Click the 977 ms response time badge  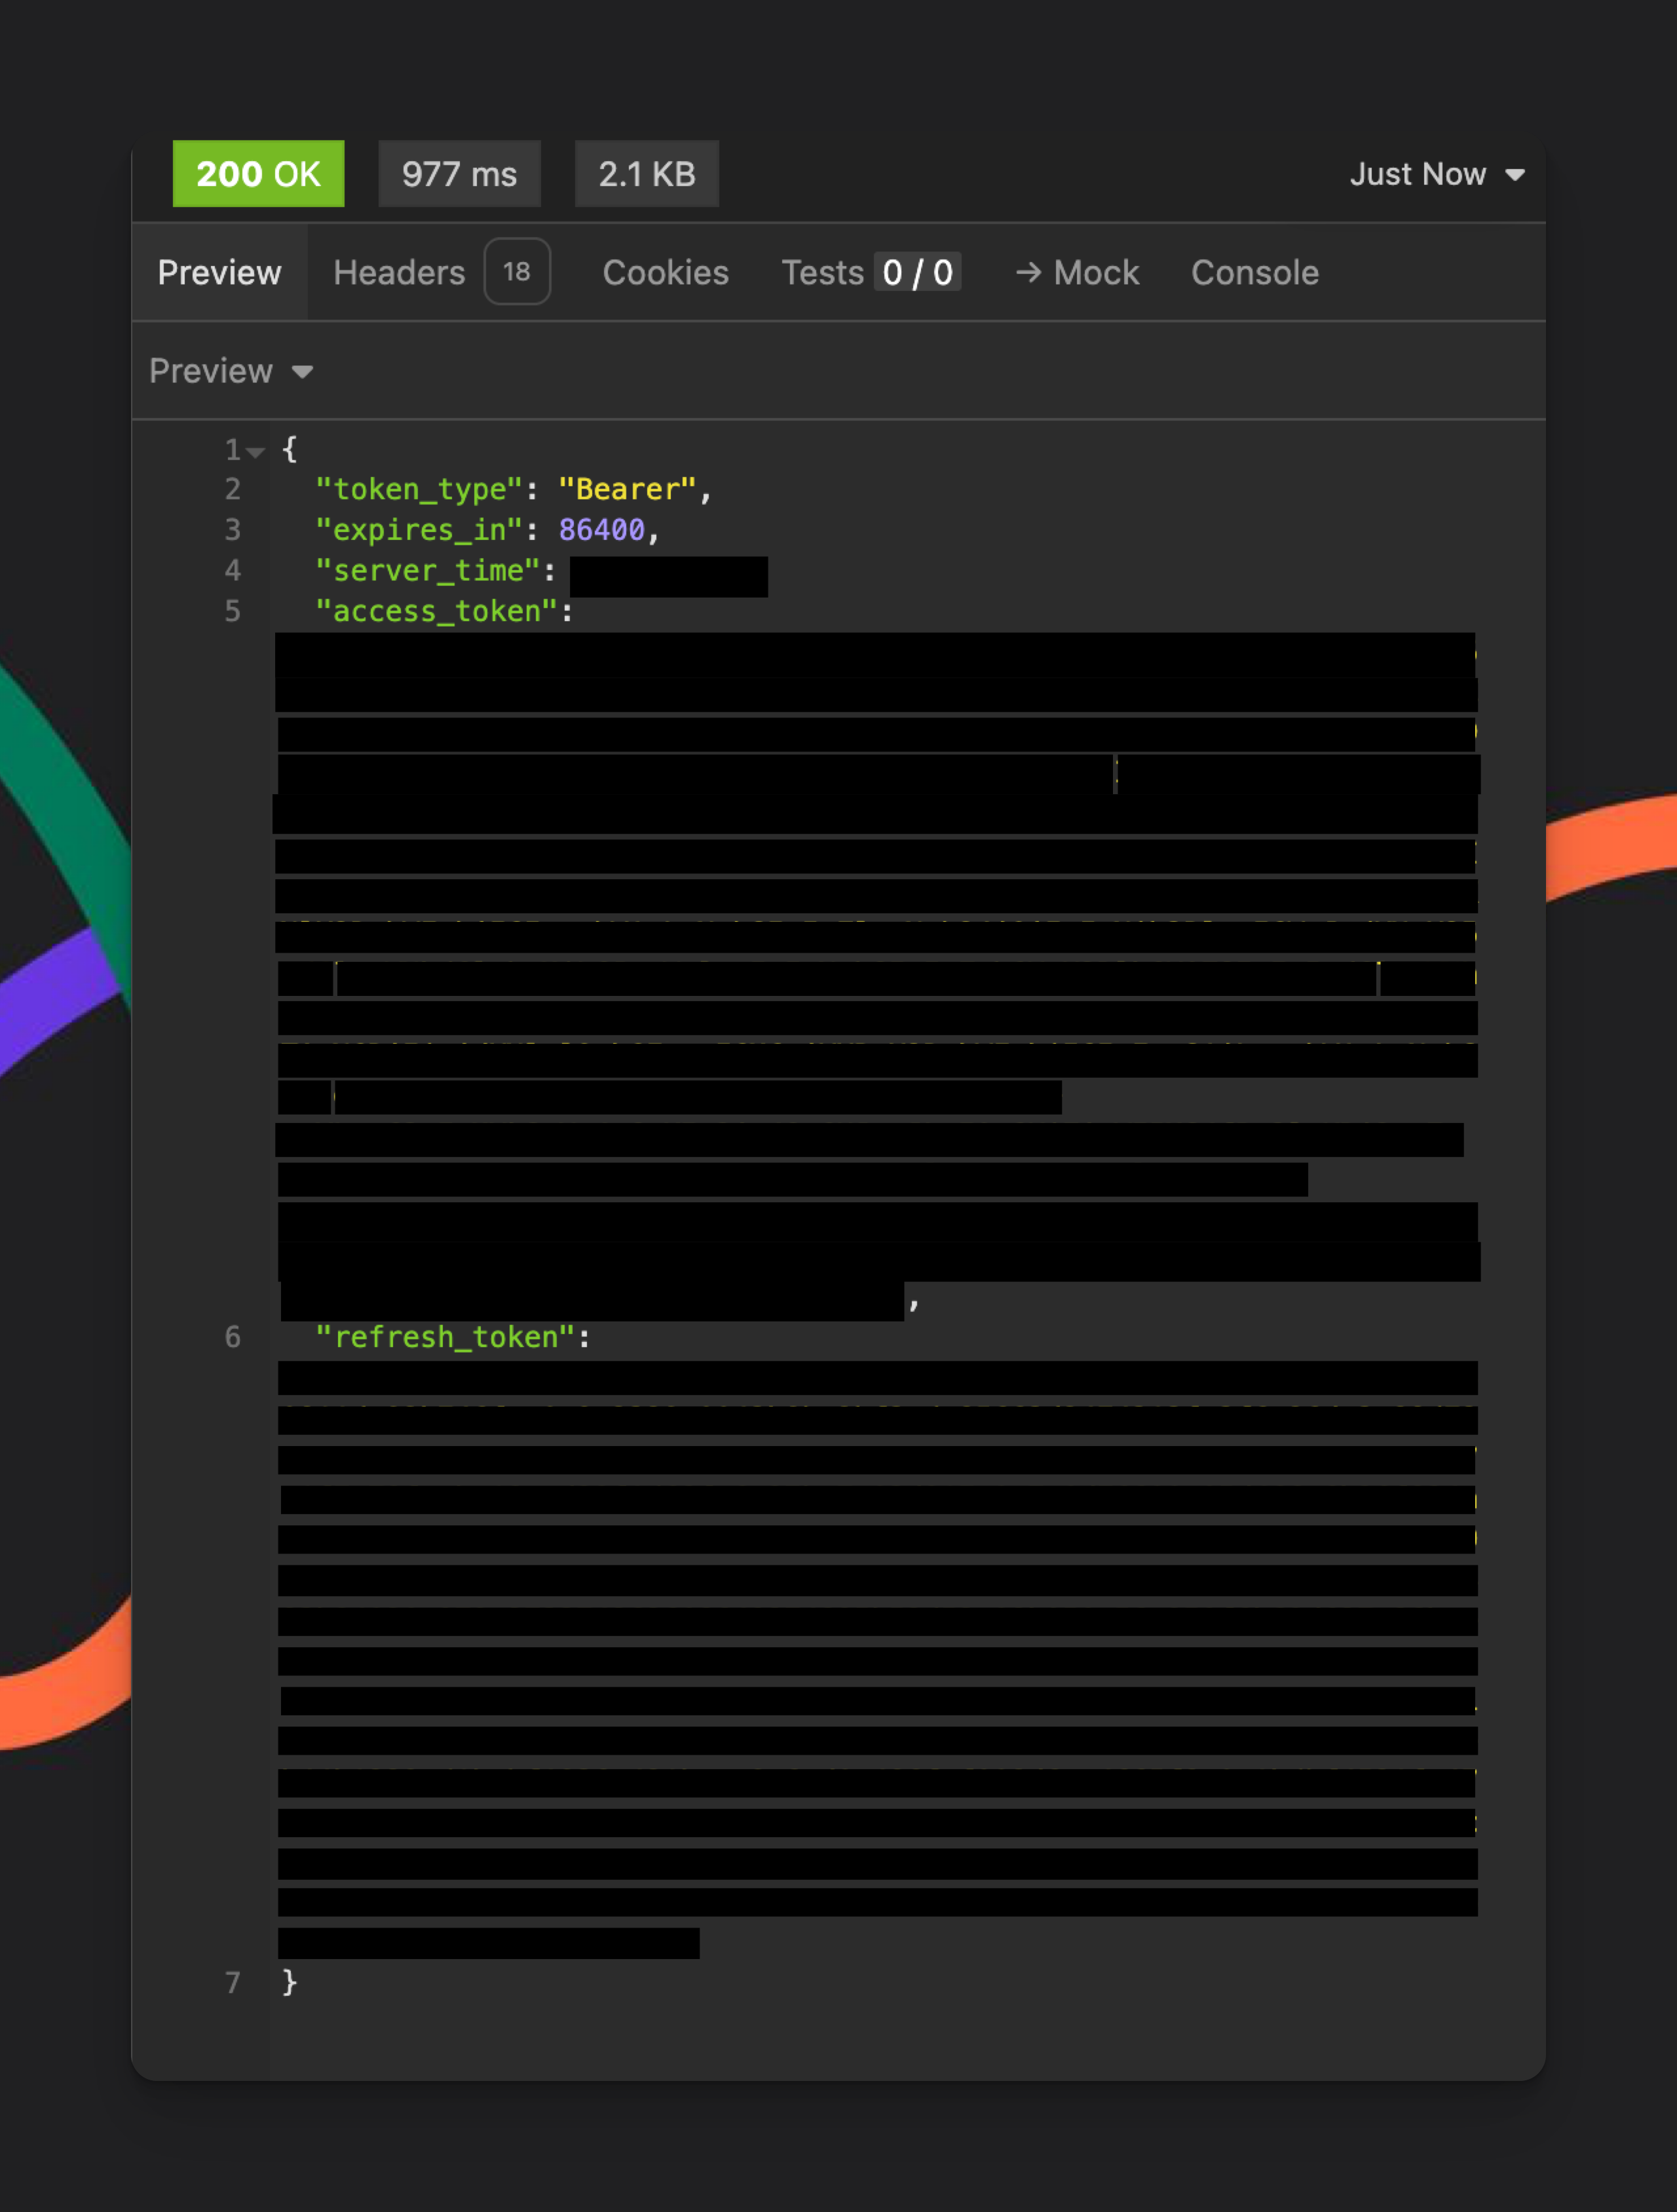click(459, 174)
